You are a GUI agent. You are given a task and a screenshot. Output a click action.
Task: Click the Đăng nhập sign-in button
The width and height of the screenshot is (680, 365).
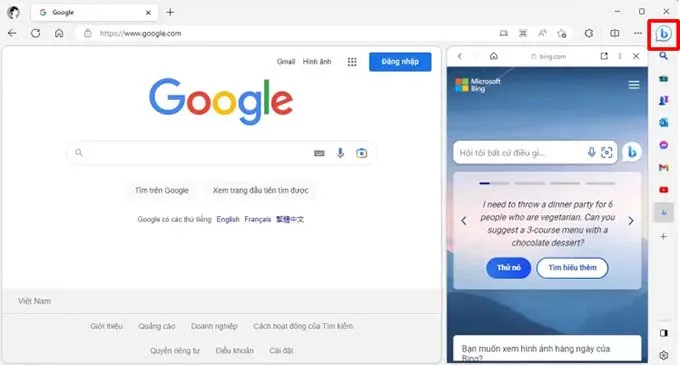(x=400, y=62)
